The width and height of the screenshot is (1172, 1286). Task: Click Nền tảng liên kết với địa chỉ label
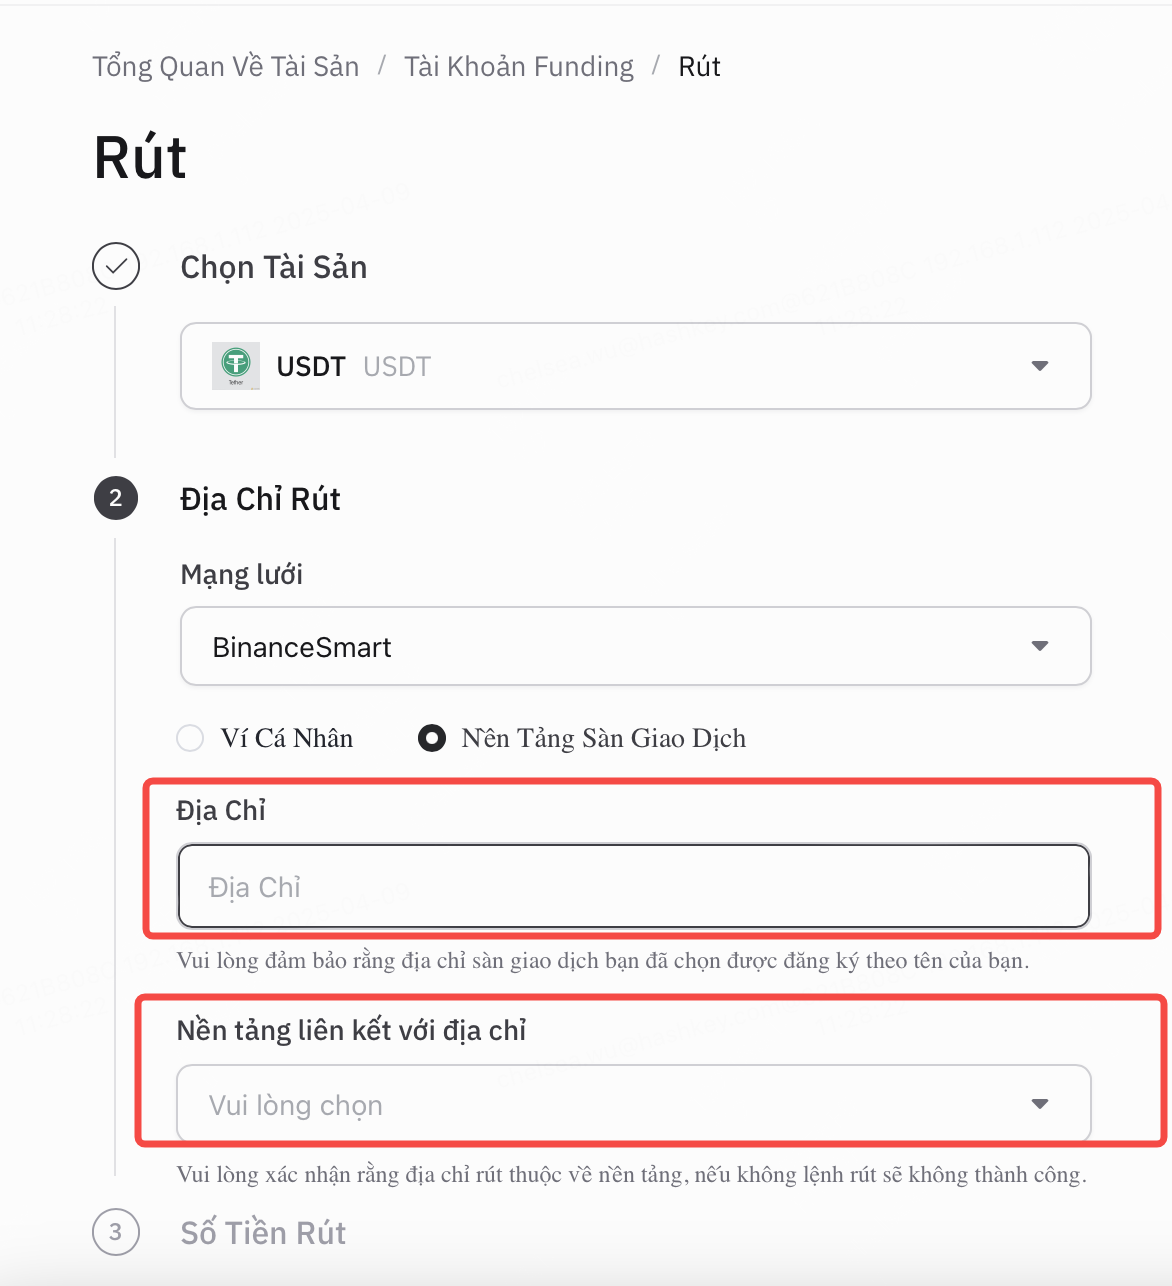(352, 1031)
